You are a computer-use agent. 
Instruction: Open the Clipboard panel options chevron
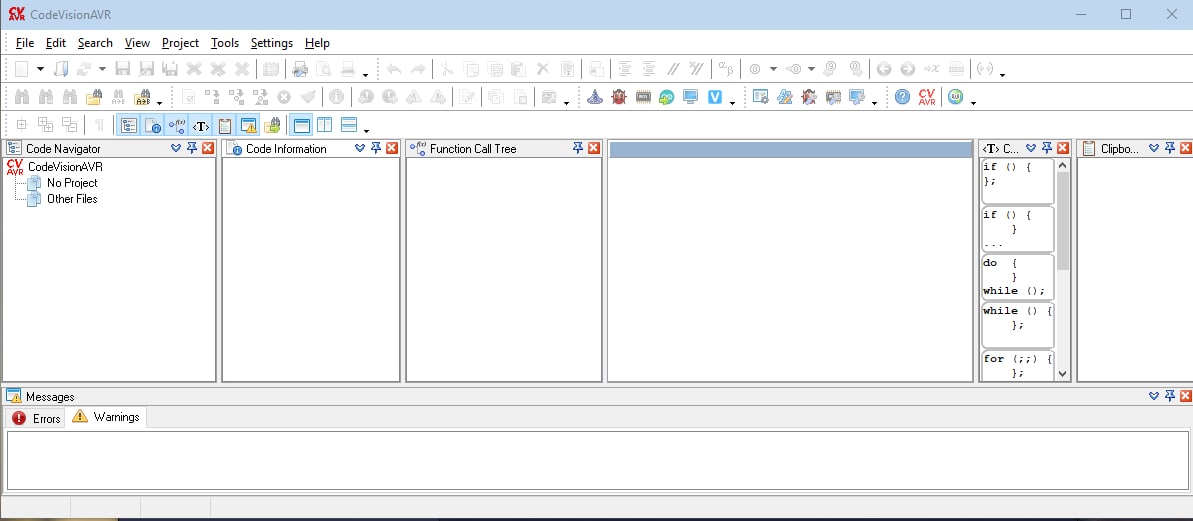click(x=1154, y=148)
